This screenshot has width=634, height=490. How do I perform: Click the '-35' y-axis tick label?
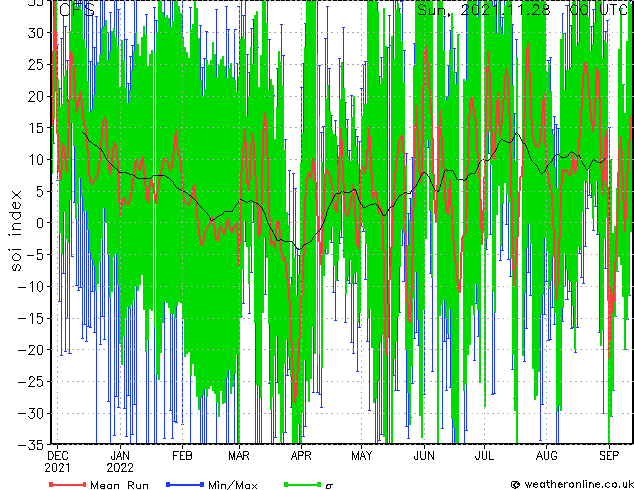(32, 445)
